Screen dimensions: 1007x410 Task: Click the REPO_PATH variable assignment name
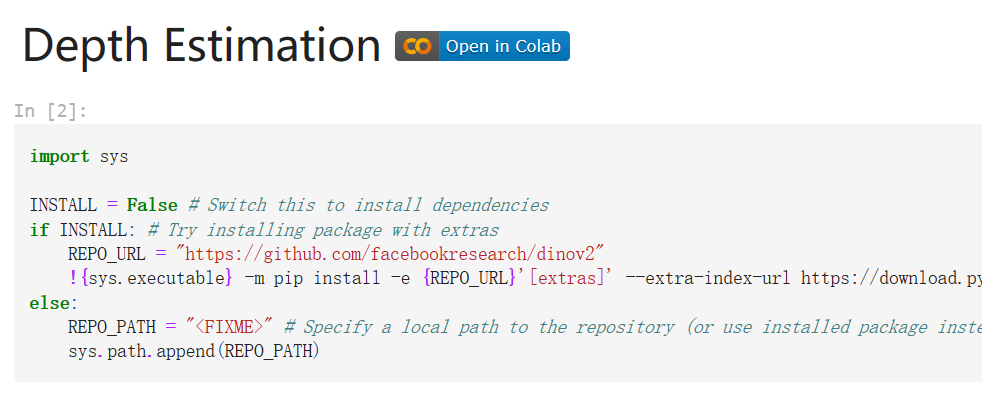coord(112,328)
